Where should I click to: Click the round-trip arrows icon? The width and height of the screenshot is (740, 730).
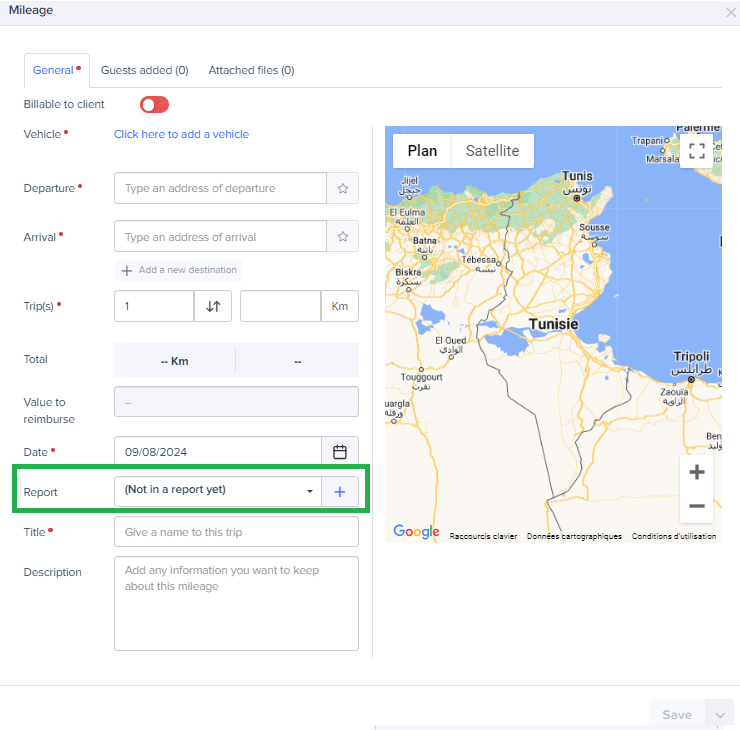point(213,306)
